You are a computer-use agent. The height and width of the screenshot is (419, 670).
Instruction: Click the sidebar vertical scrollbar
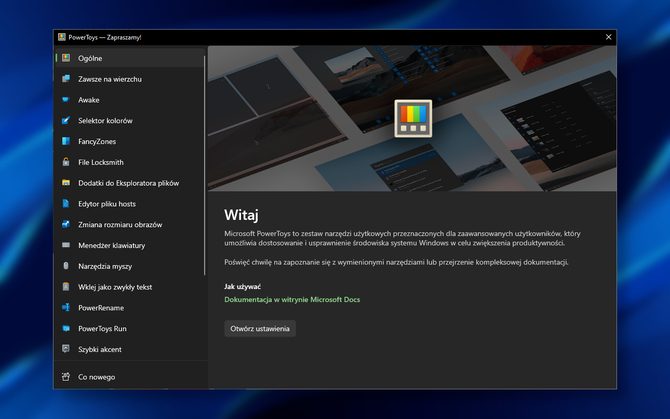(x=205, y=166)
